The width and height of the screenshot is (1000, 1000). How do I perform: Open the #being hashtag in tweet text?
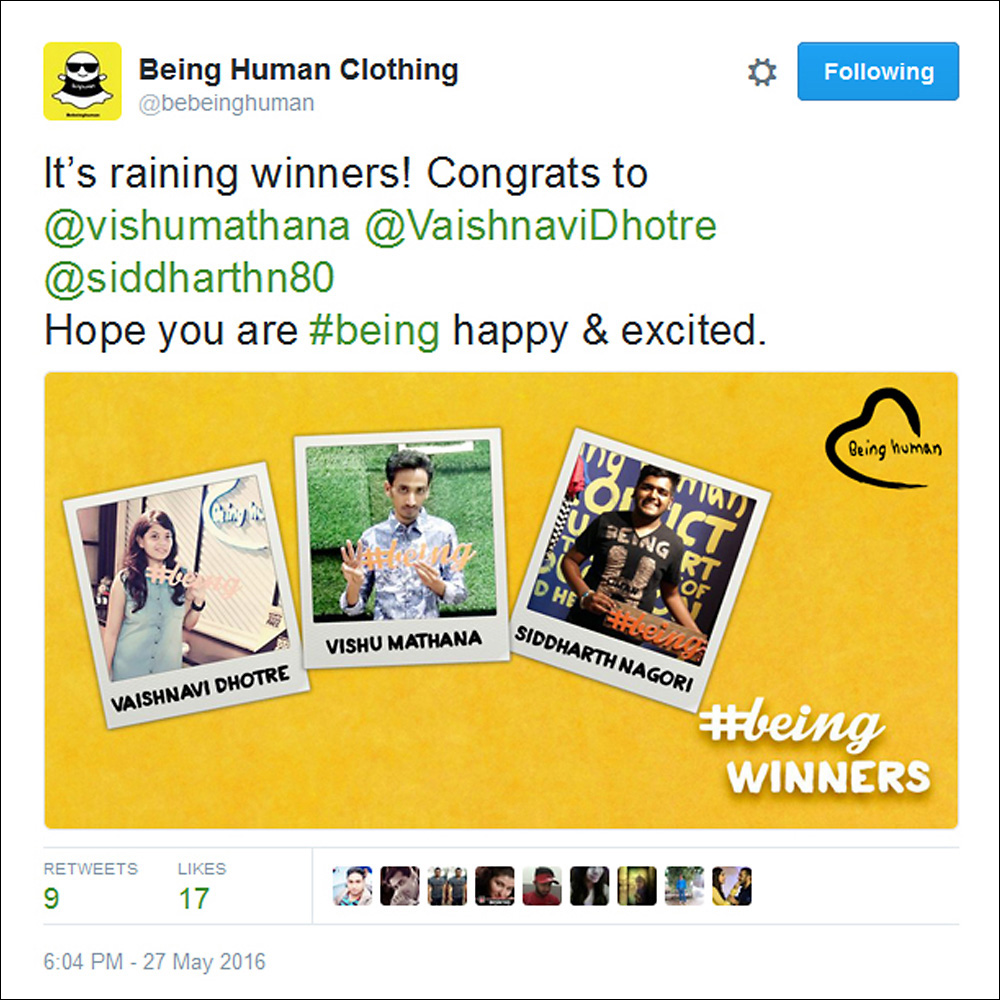tap(374, 331)
